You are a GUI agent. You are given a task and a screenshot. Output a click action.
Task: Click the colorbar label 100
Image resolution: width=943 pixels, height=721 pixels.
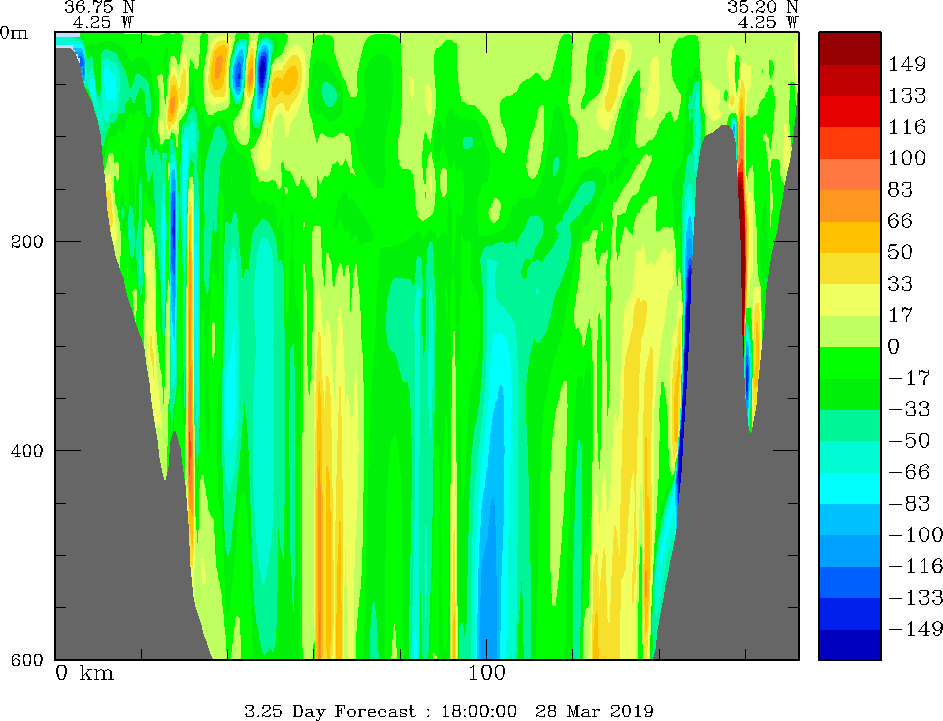pyautogui.click(x=906, y=158)
